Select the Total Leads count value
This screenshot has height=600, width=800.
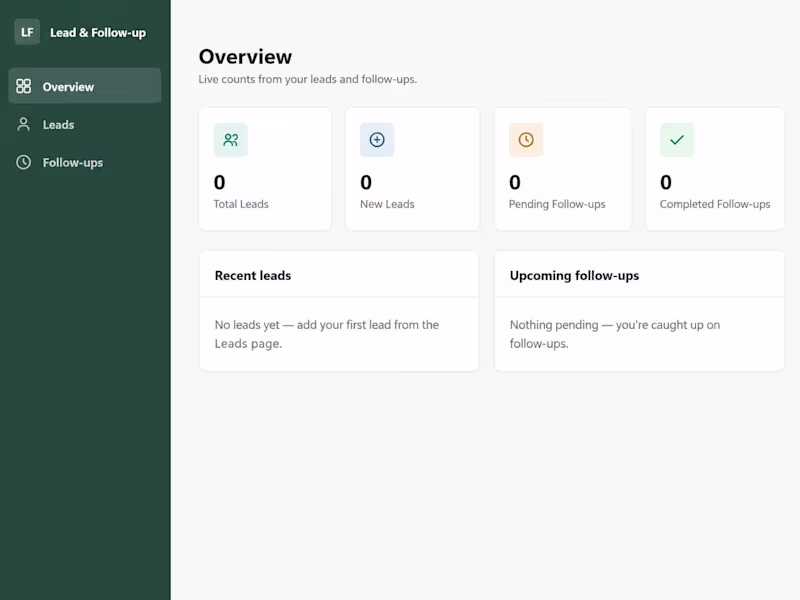click(x=219, y=182)
